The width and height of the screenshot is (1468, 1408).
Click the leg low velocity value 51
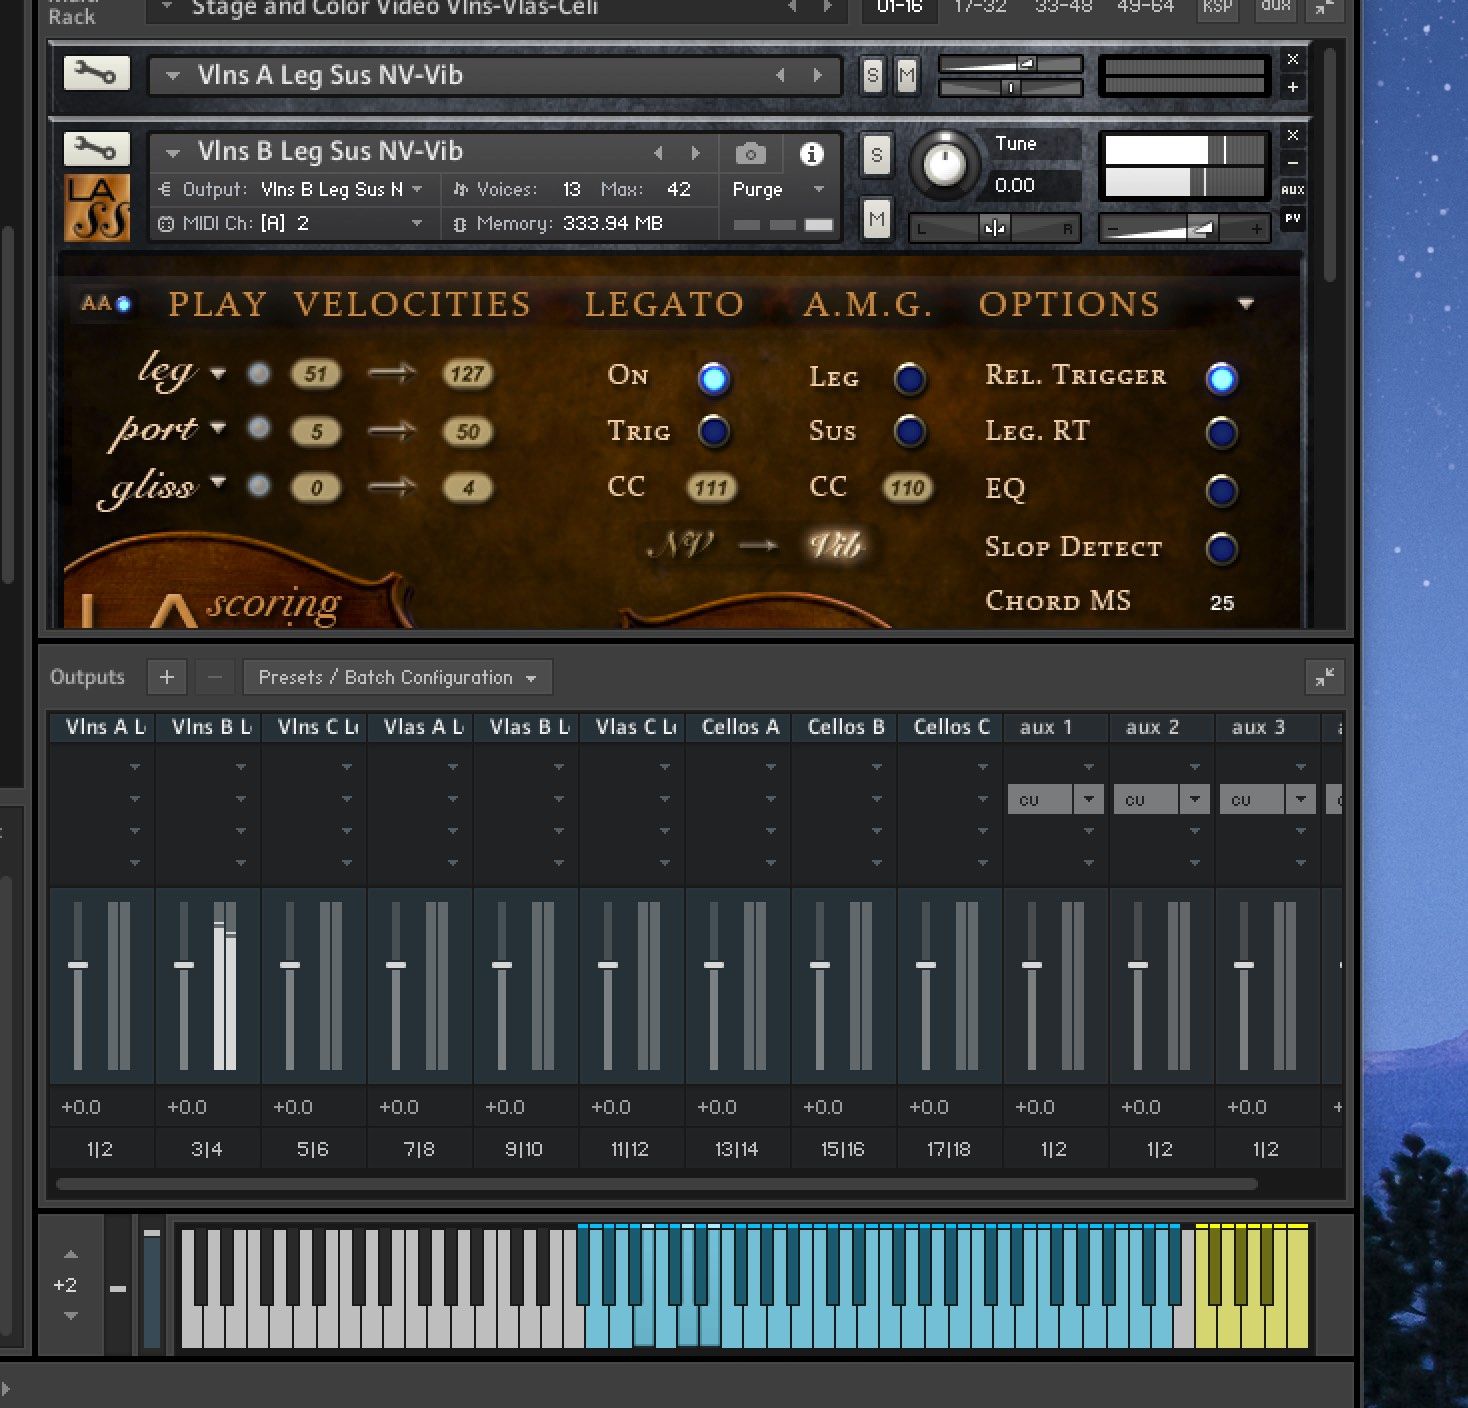(x=316, y=374)
